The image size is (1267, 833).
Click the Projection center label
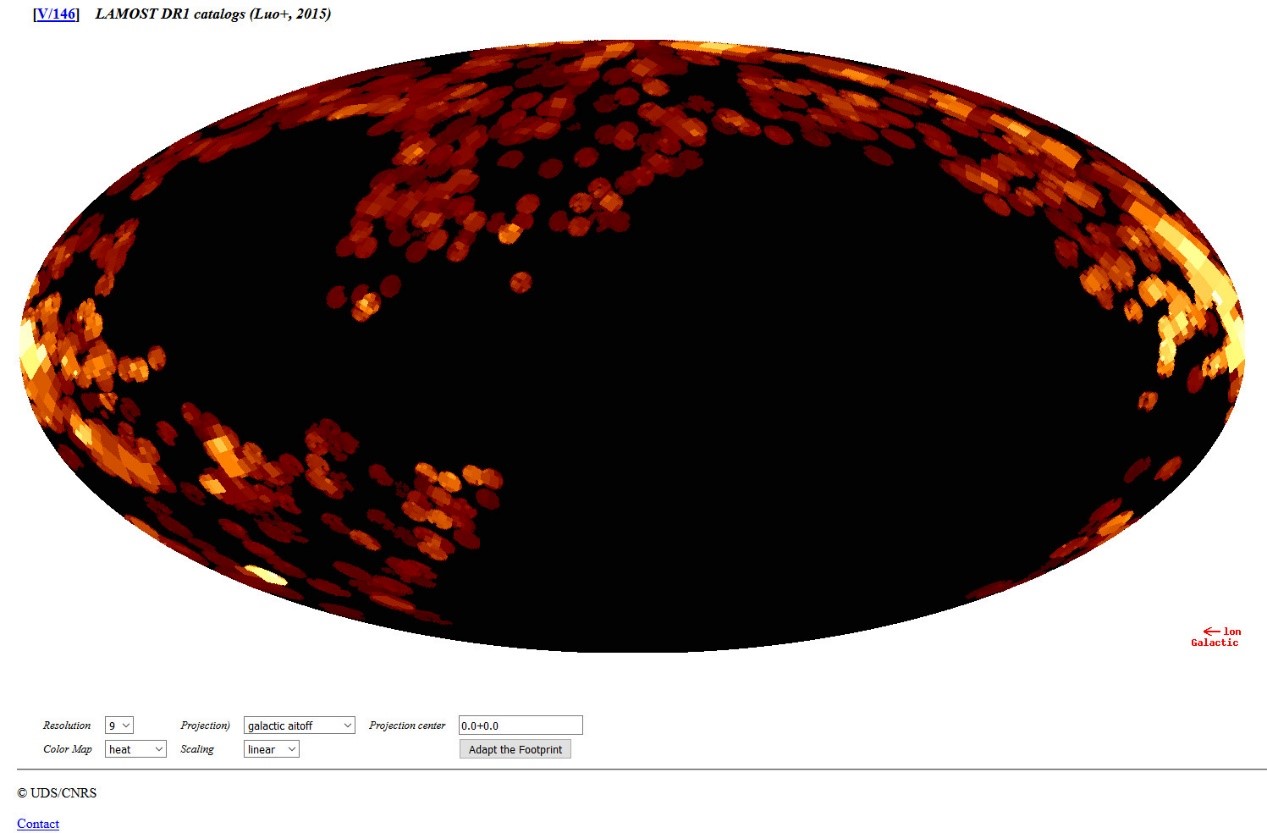[x=407, y=725]
